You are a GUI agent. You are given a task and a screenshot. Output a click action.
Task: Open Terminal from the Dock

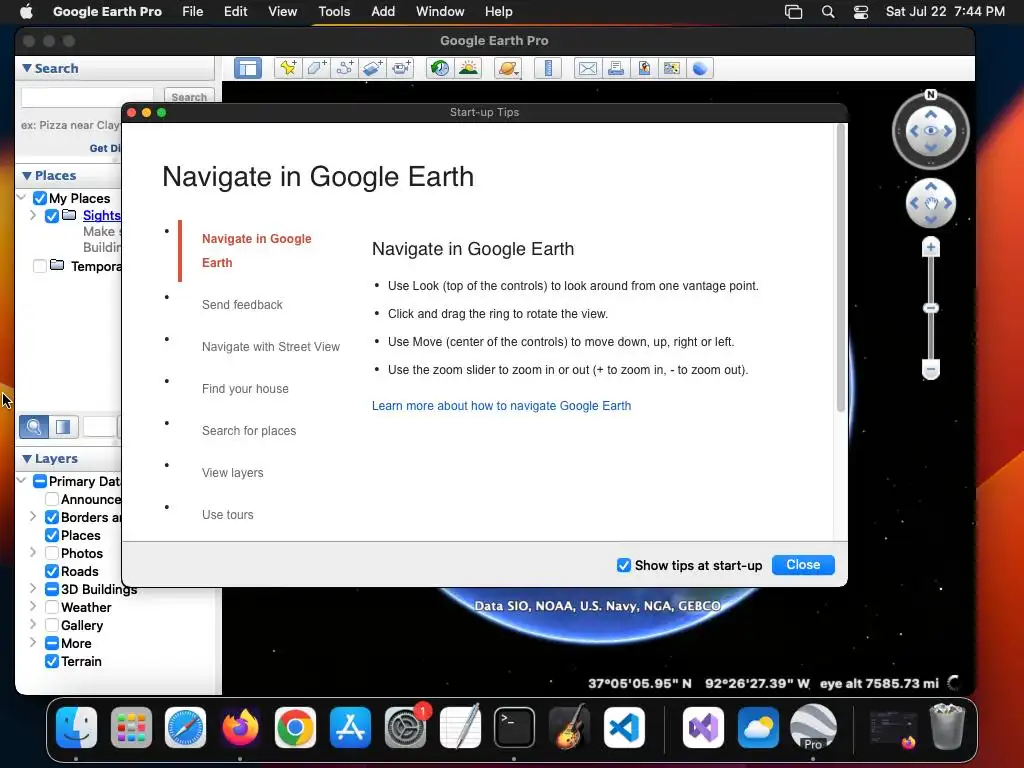click(514, 727)
